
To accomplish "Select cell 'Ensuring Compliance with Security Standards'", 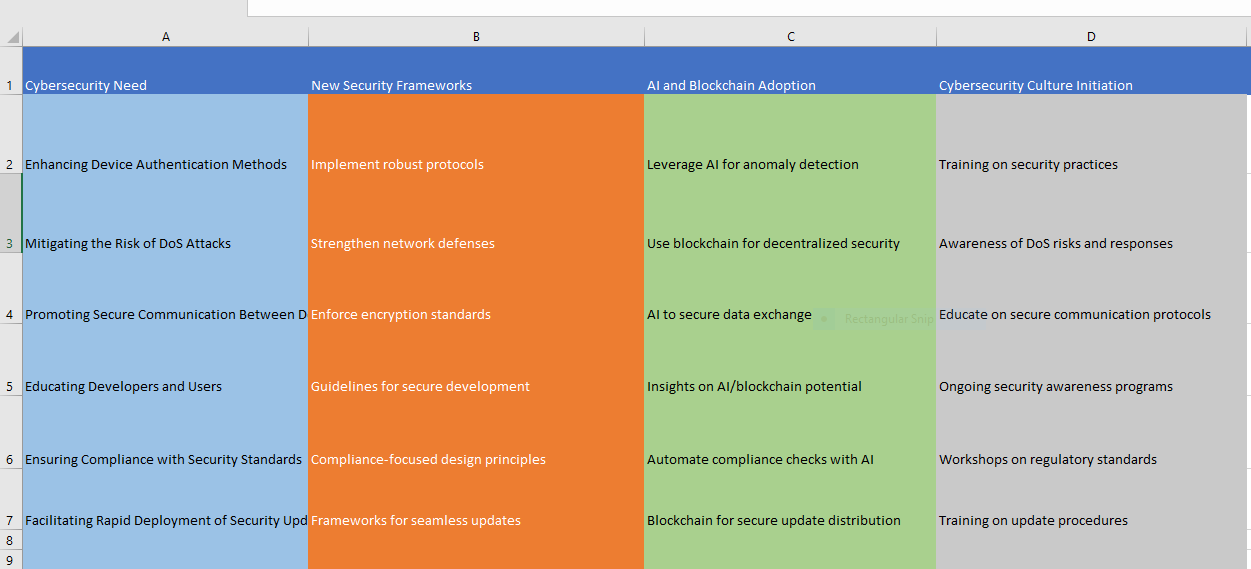I will [x=165, y=432].
